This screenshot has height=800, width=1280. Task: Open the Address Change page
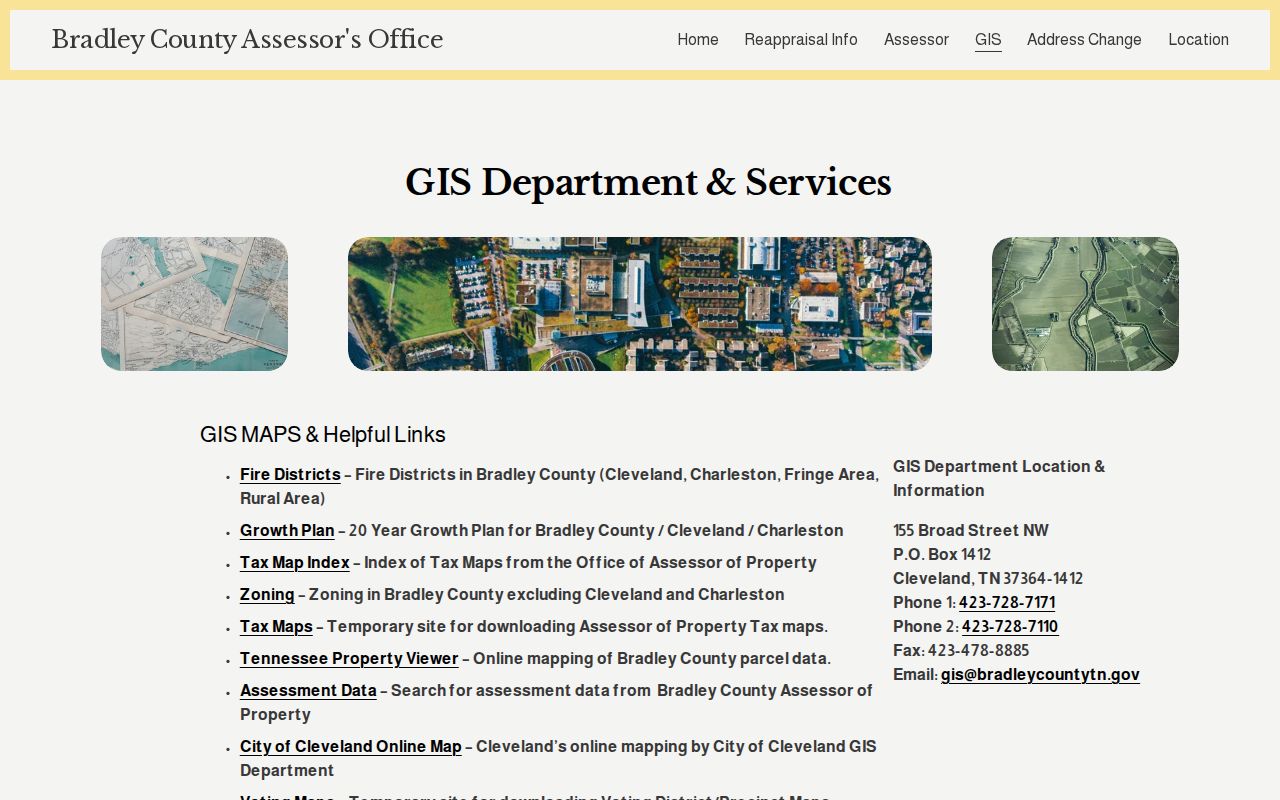click(x=1084, y=40)
